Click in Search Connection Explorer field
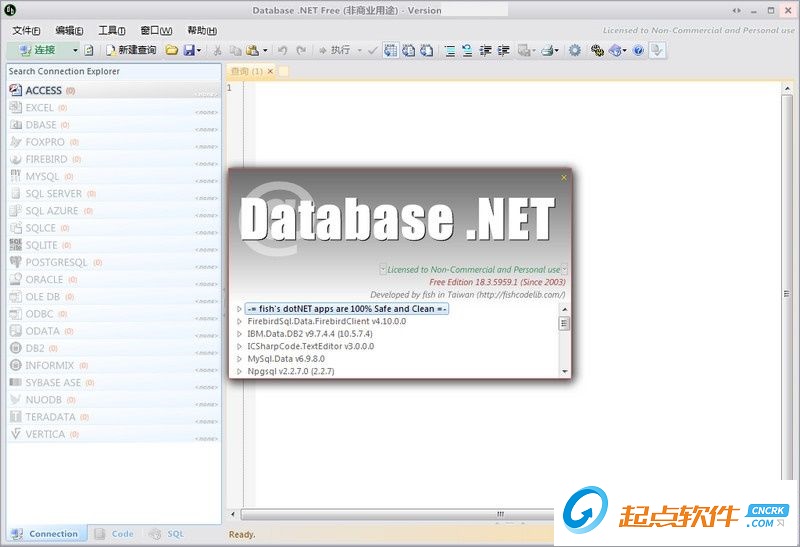Viewport: 800px width, 547px height. tap(114, 71)
